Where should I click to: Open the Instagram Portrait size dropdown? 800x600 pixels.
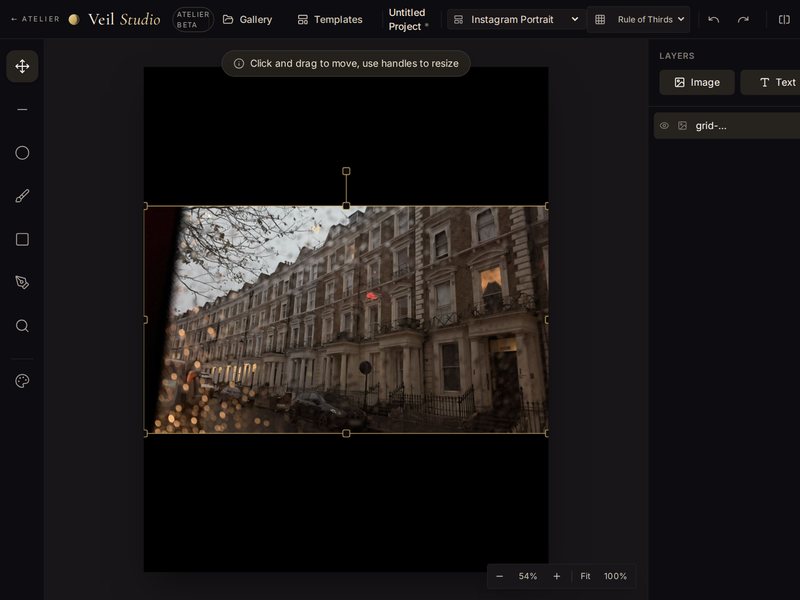(516, 19)
